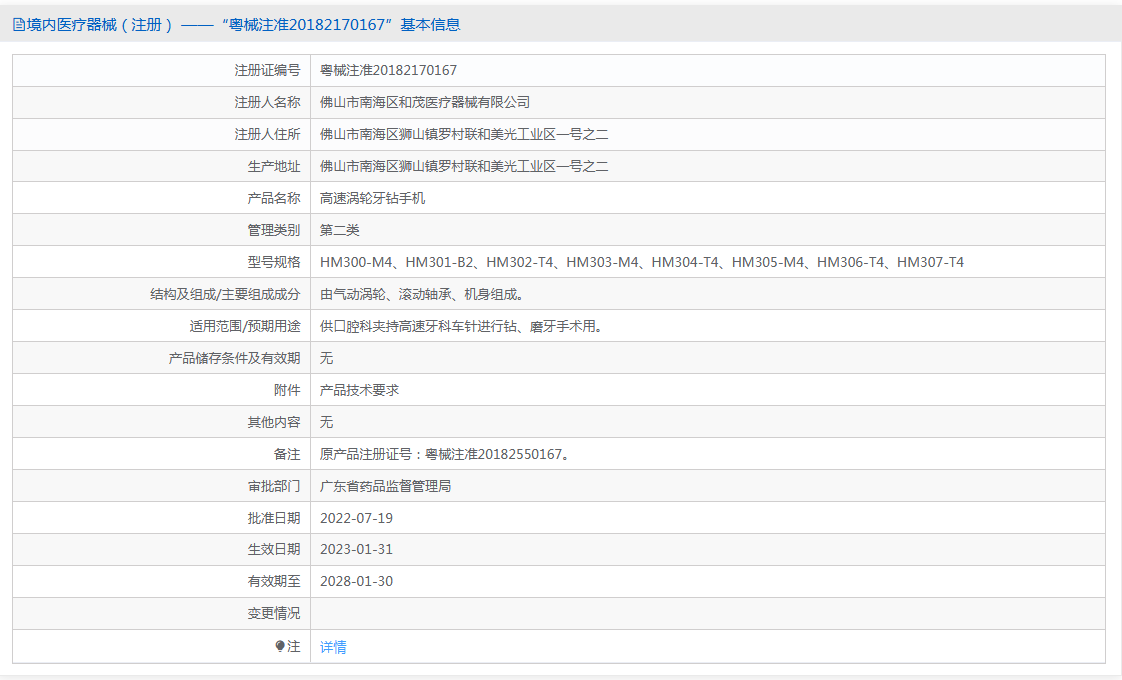The image size is (1122, 680).
Task: Click the 生效日期 label
Action: point(274,549)
